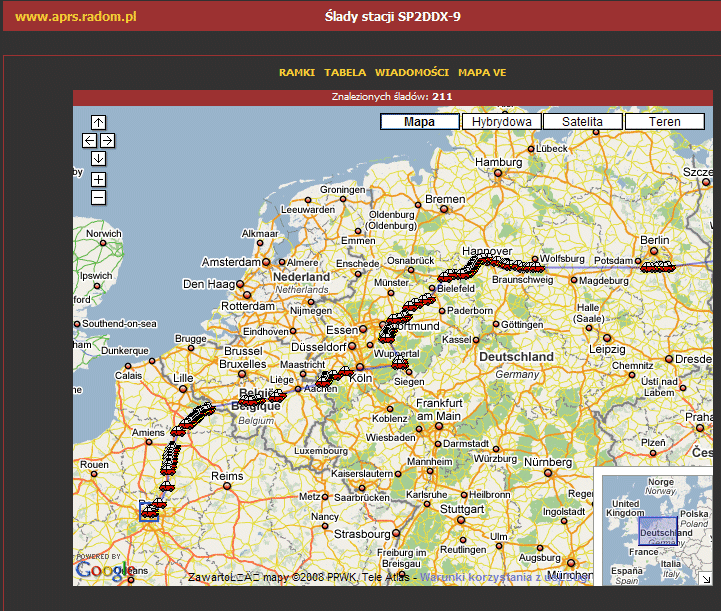Click the Stuttgart city label
Viewport: 721px width, 611px height.
(462, 509)
